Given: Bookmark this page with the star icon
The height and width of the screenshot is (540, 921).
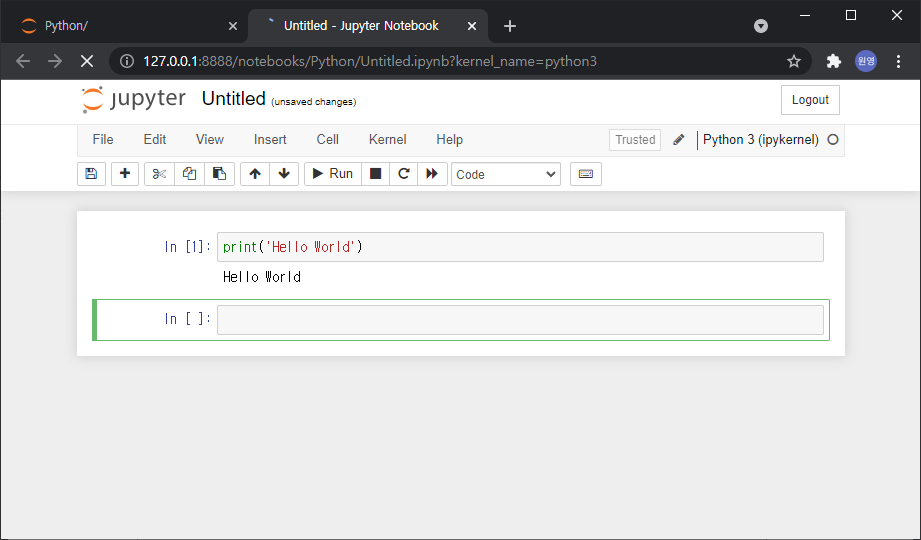Looking at the screenshot, I should tap(794, 61).
